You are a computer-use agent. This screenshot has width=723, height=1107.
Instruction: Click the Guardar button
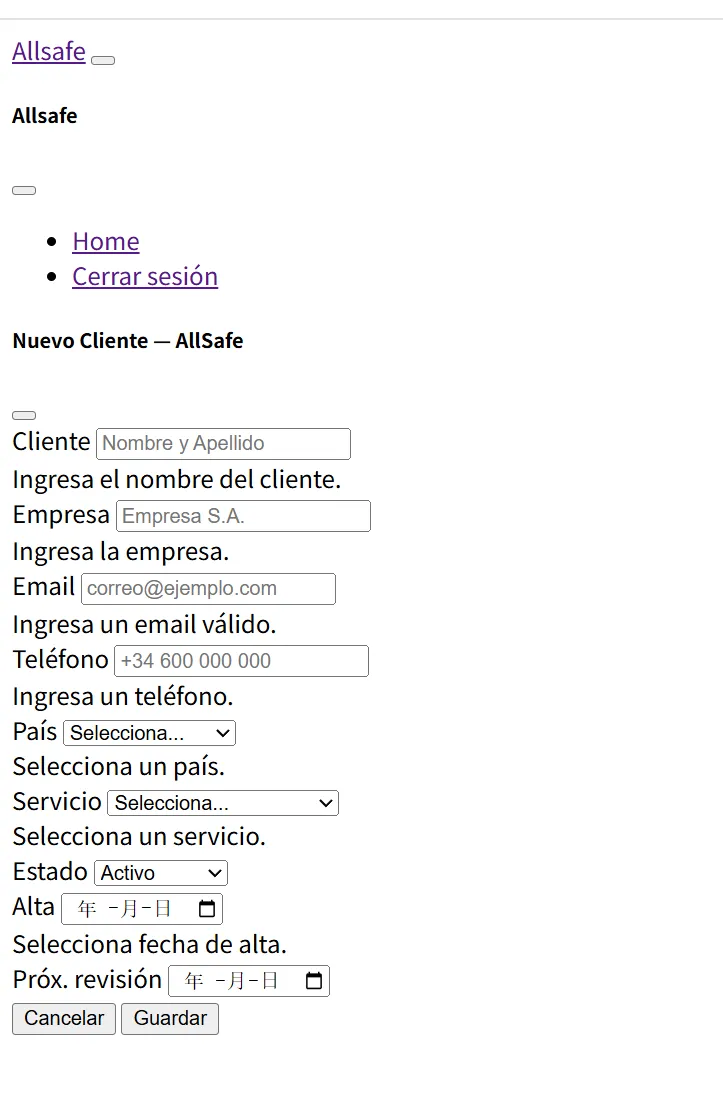170,1018
